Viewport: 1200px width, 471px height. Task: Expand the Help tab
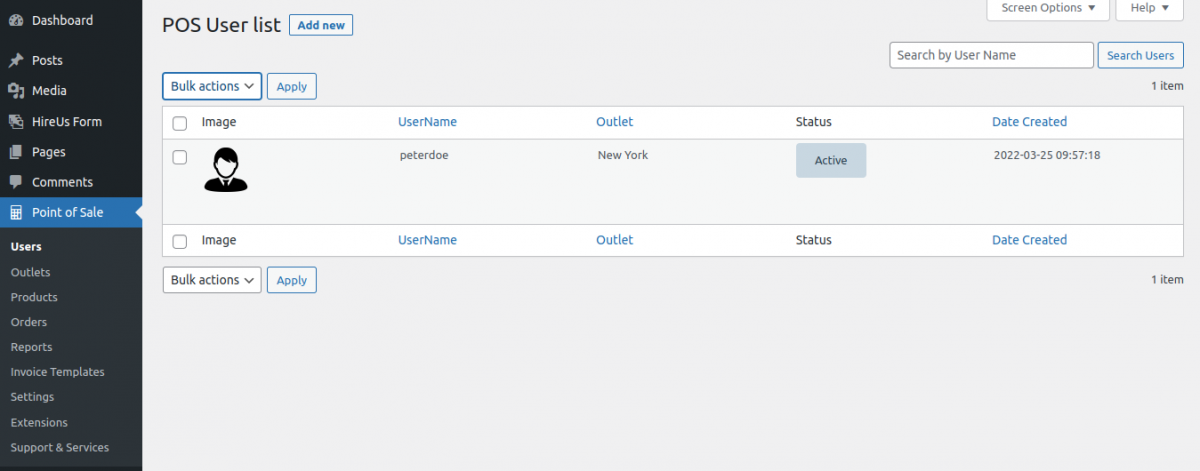click(1149, 8)
